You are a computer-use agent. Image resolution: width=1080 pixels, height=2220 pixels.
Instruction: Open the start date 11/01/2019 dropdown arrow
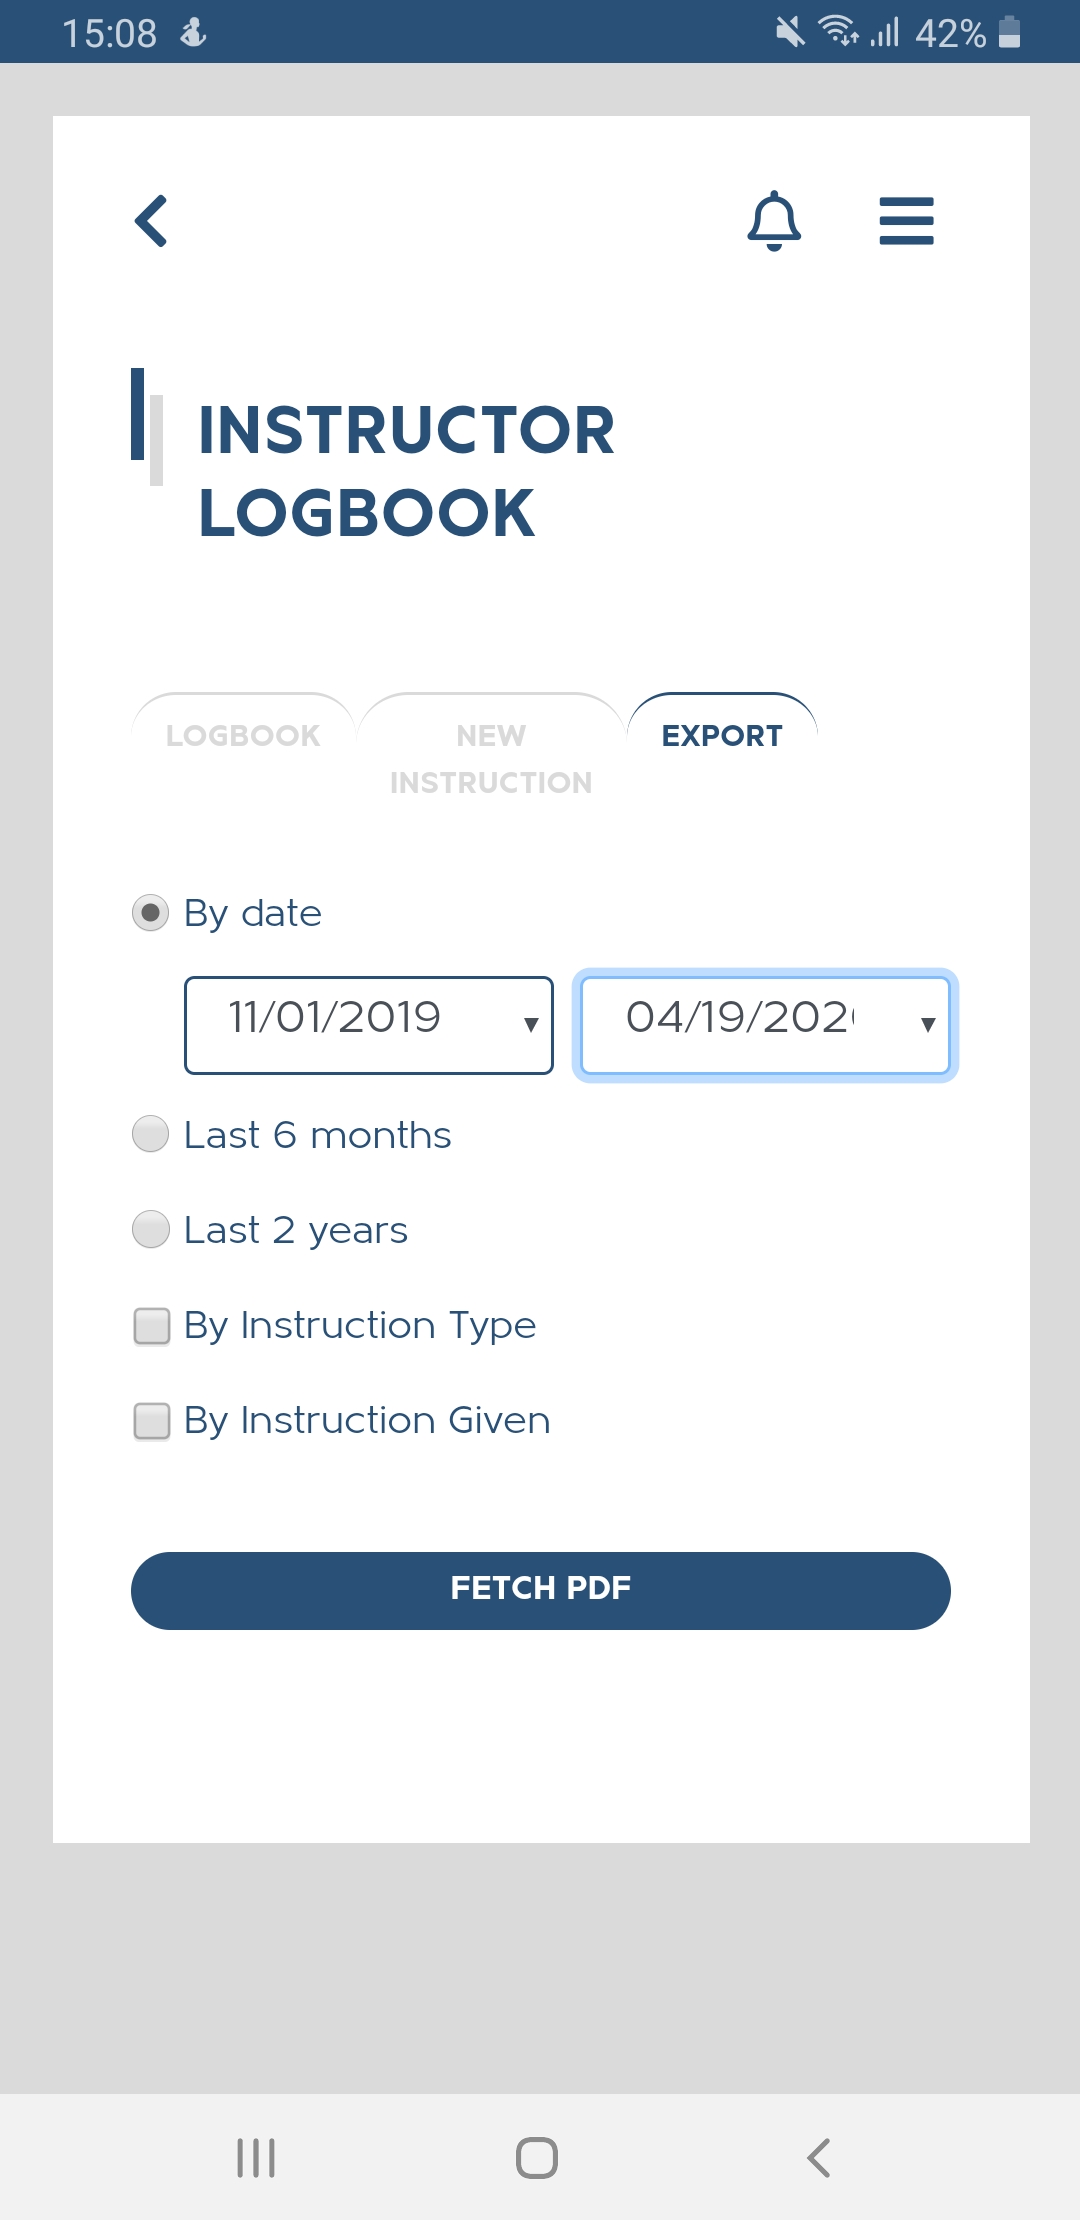point(531,1024)
